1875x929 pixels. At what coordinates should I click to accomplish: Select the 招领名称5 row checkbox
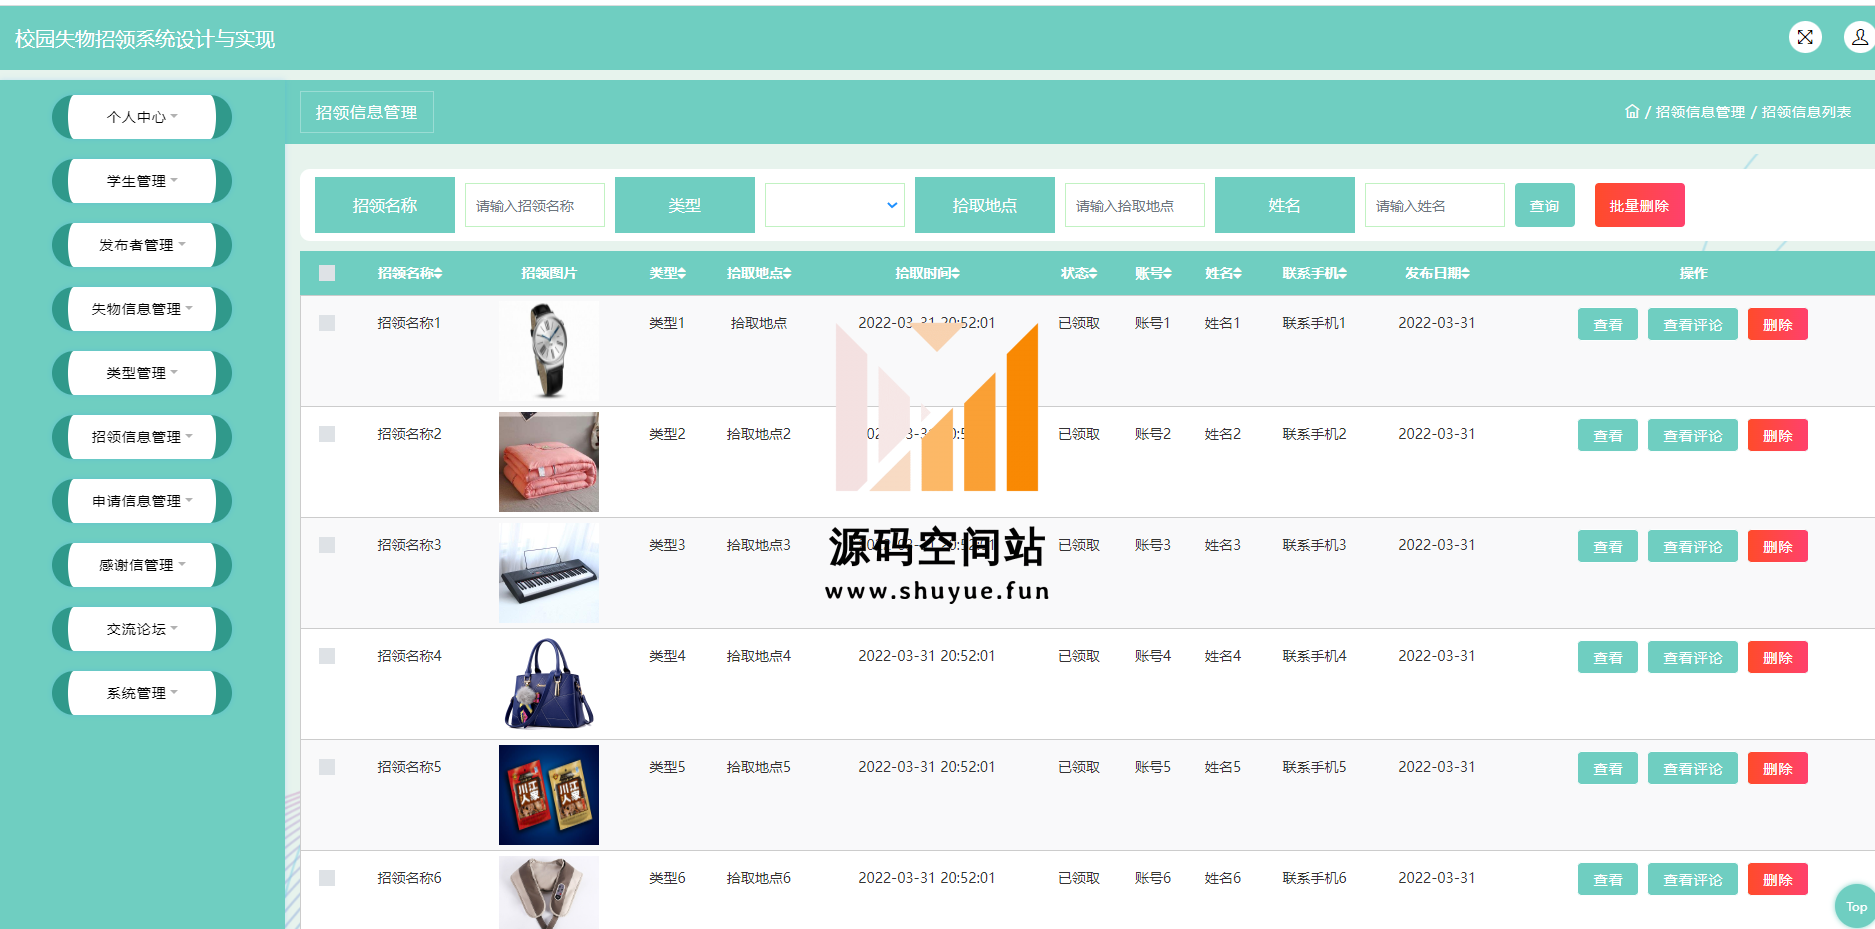click(327, 767)
